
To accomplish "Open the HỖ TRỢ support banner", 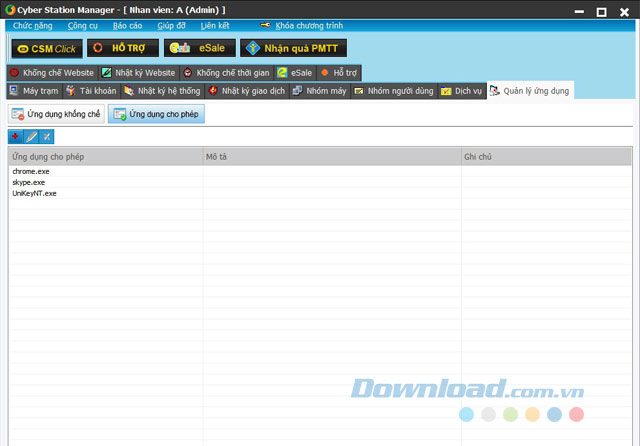I will pyautogui.click(x=122, y=48).
